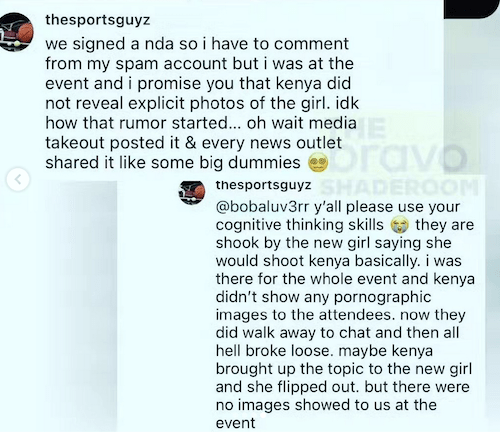Click the "images to the attendees" line
The image size is (500, 434).
pyautogui.click(x=340, y=315)
